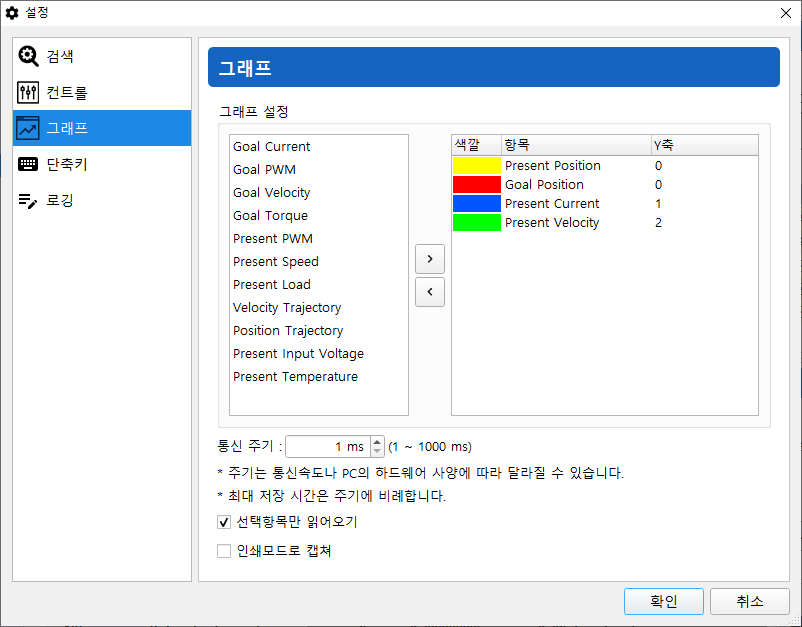Click the 통신 주기 ms input field
The width and height of the screenshot is (802, 627).
click(326, 447)
